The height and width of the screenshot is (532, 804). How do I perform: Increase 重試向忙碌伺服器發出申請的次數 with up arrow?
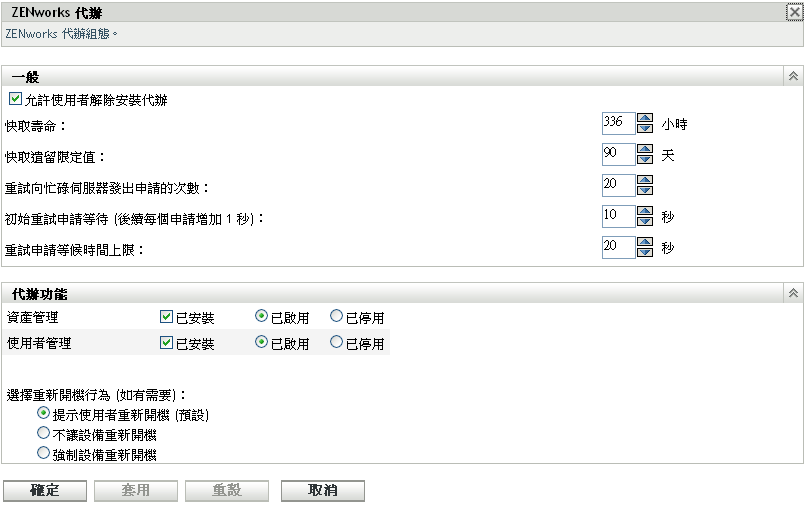click(x=645, y=180)
